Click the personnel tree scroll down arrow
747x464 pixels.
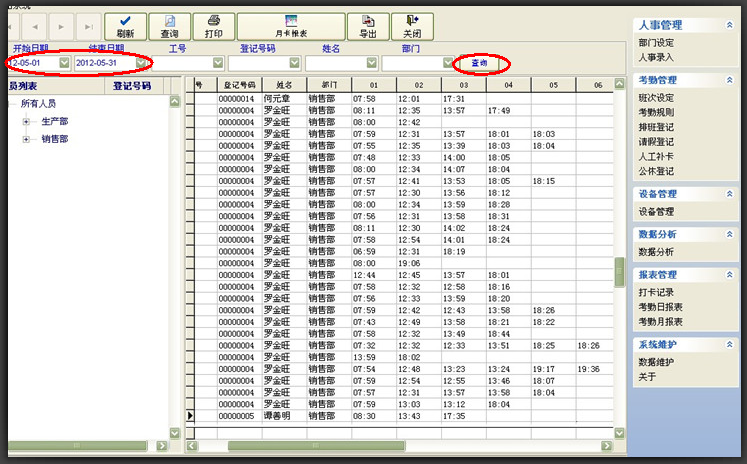pyautogui.click(x=175, y=433)
